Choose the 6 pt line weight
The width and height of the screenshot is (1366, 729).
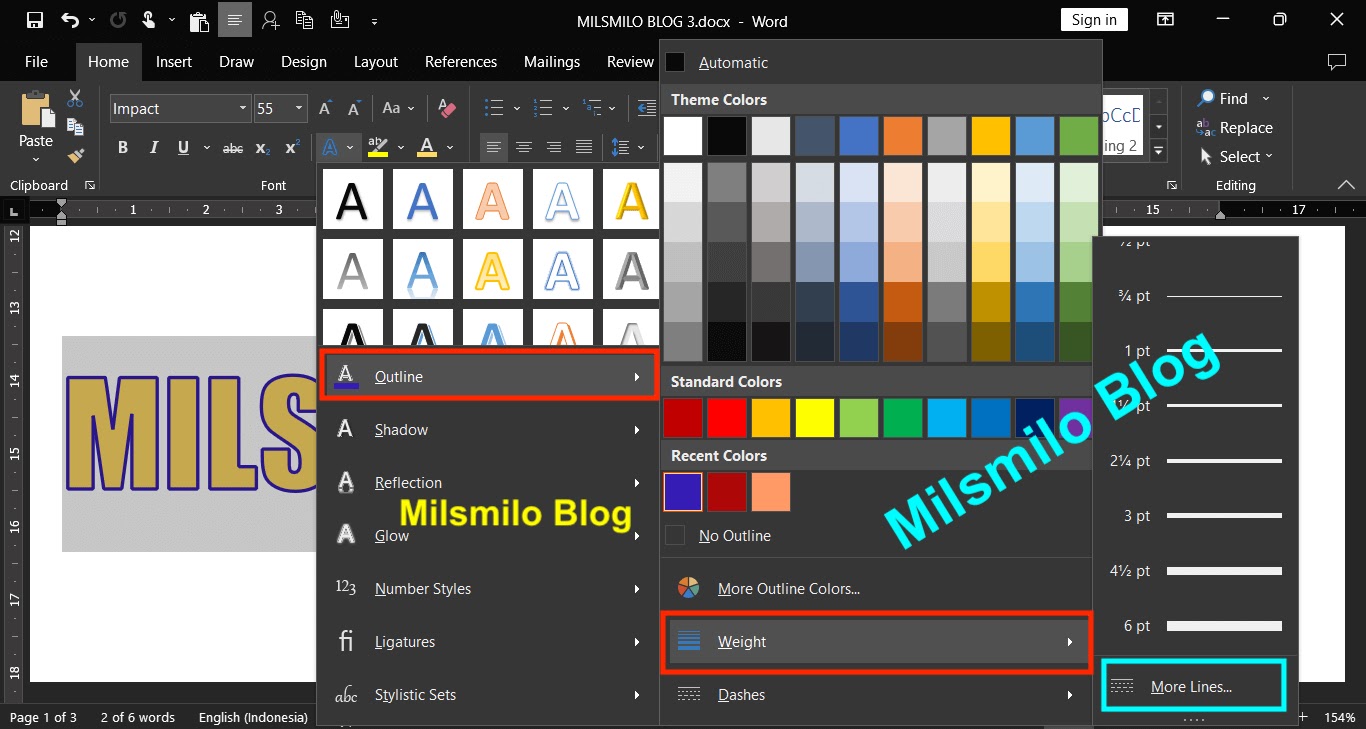click(x=1195, y=626)
